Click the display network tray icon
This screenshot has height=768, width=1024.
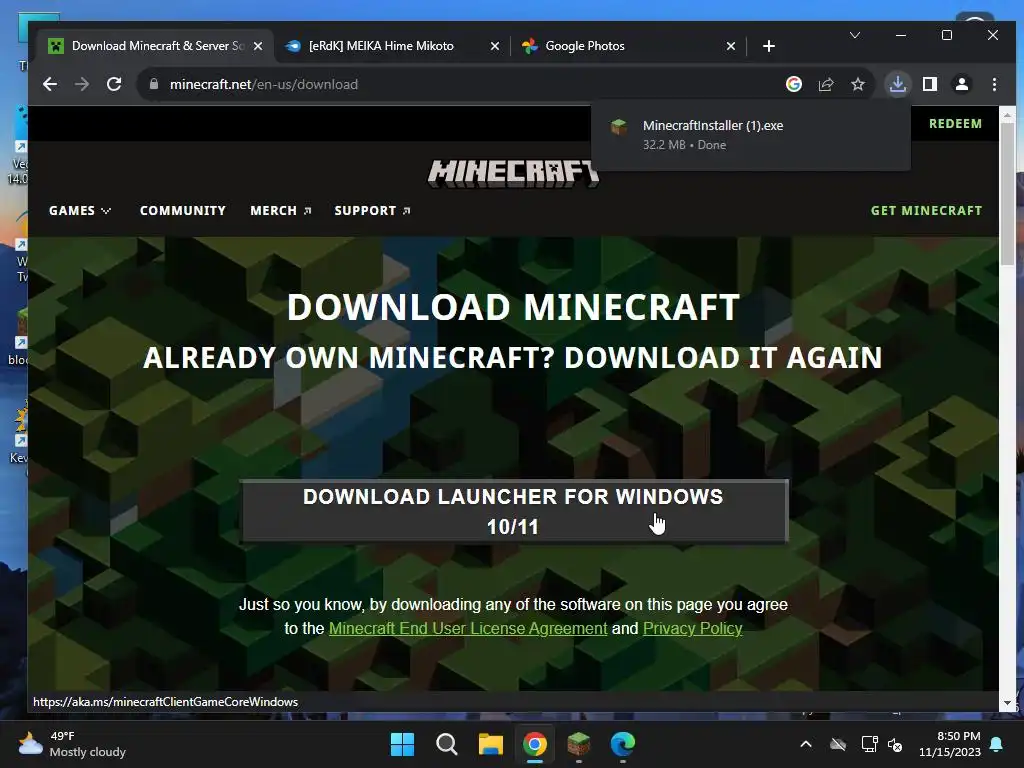click(x=869, y=744)
